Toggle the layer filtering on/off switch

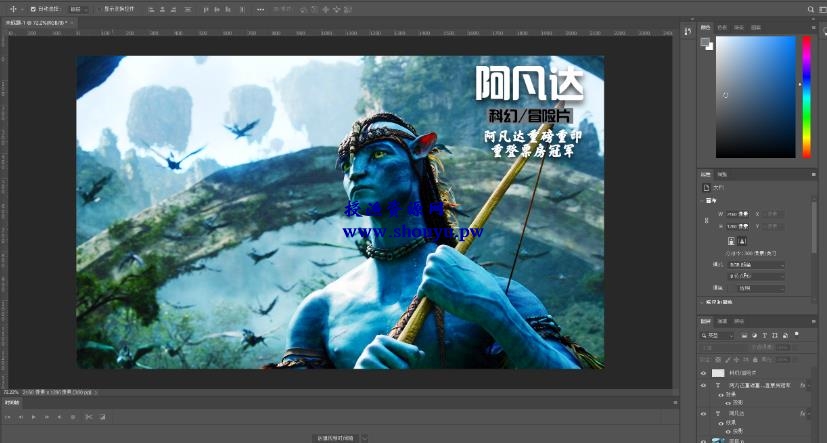pyautogui.click(x=796, y=334)
